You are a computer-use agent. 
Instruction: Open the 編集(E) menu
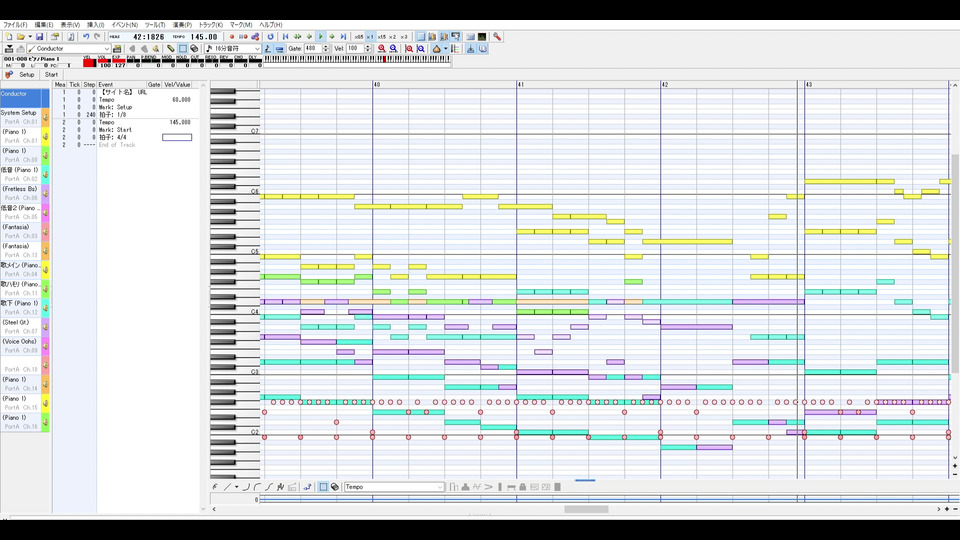(x=43, y=25)
